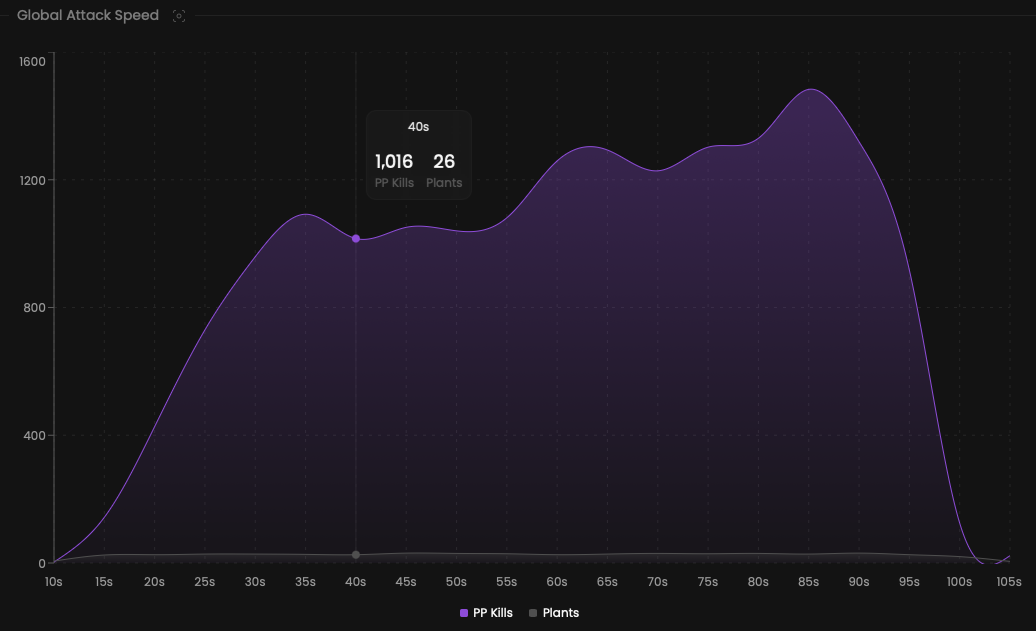The height and width of the screenshot is (631, 1036).
Task: Click the PP Kills value in the tooltip
Action: (x=394, y=161)
